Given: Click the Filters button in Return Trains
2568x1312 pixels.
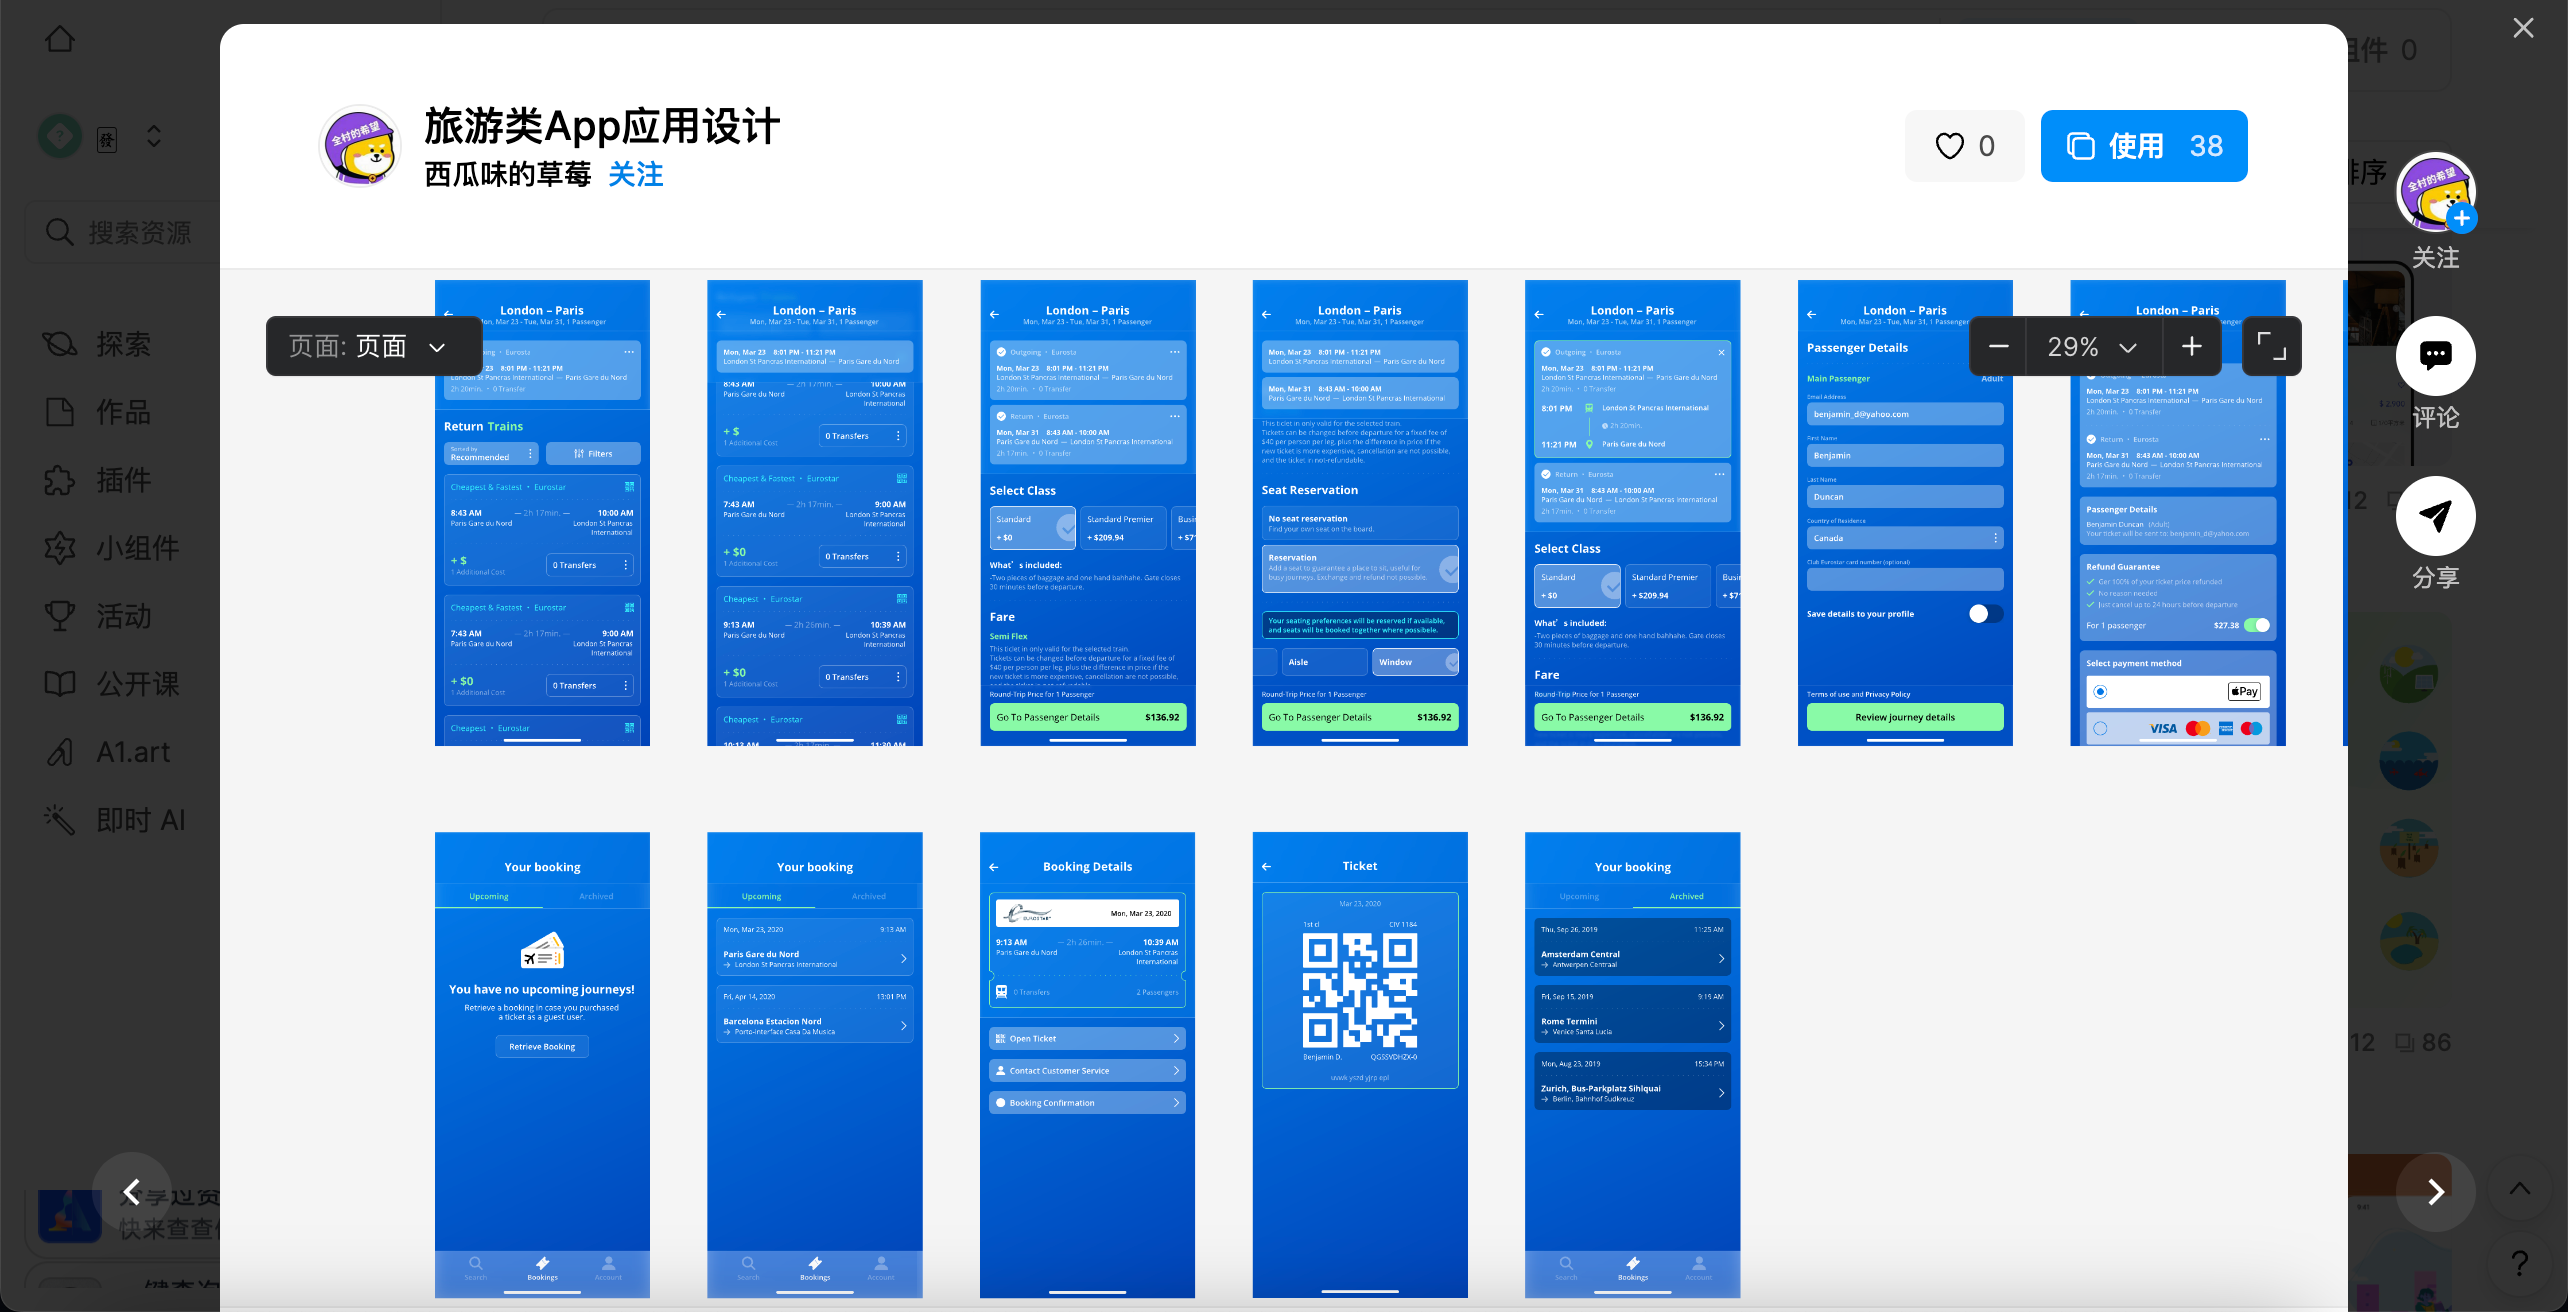Looking at the screenshot, I should coord(593,454).
